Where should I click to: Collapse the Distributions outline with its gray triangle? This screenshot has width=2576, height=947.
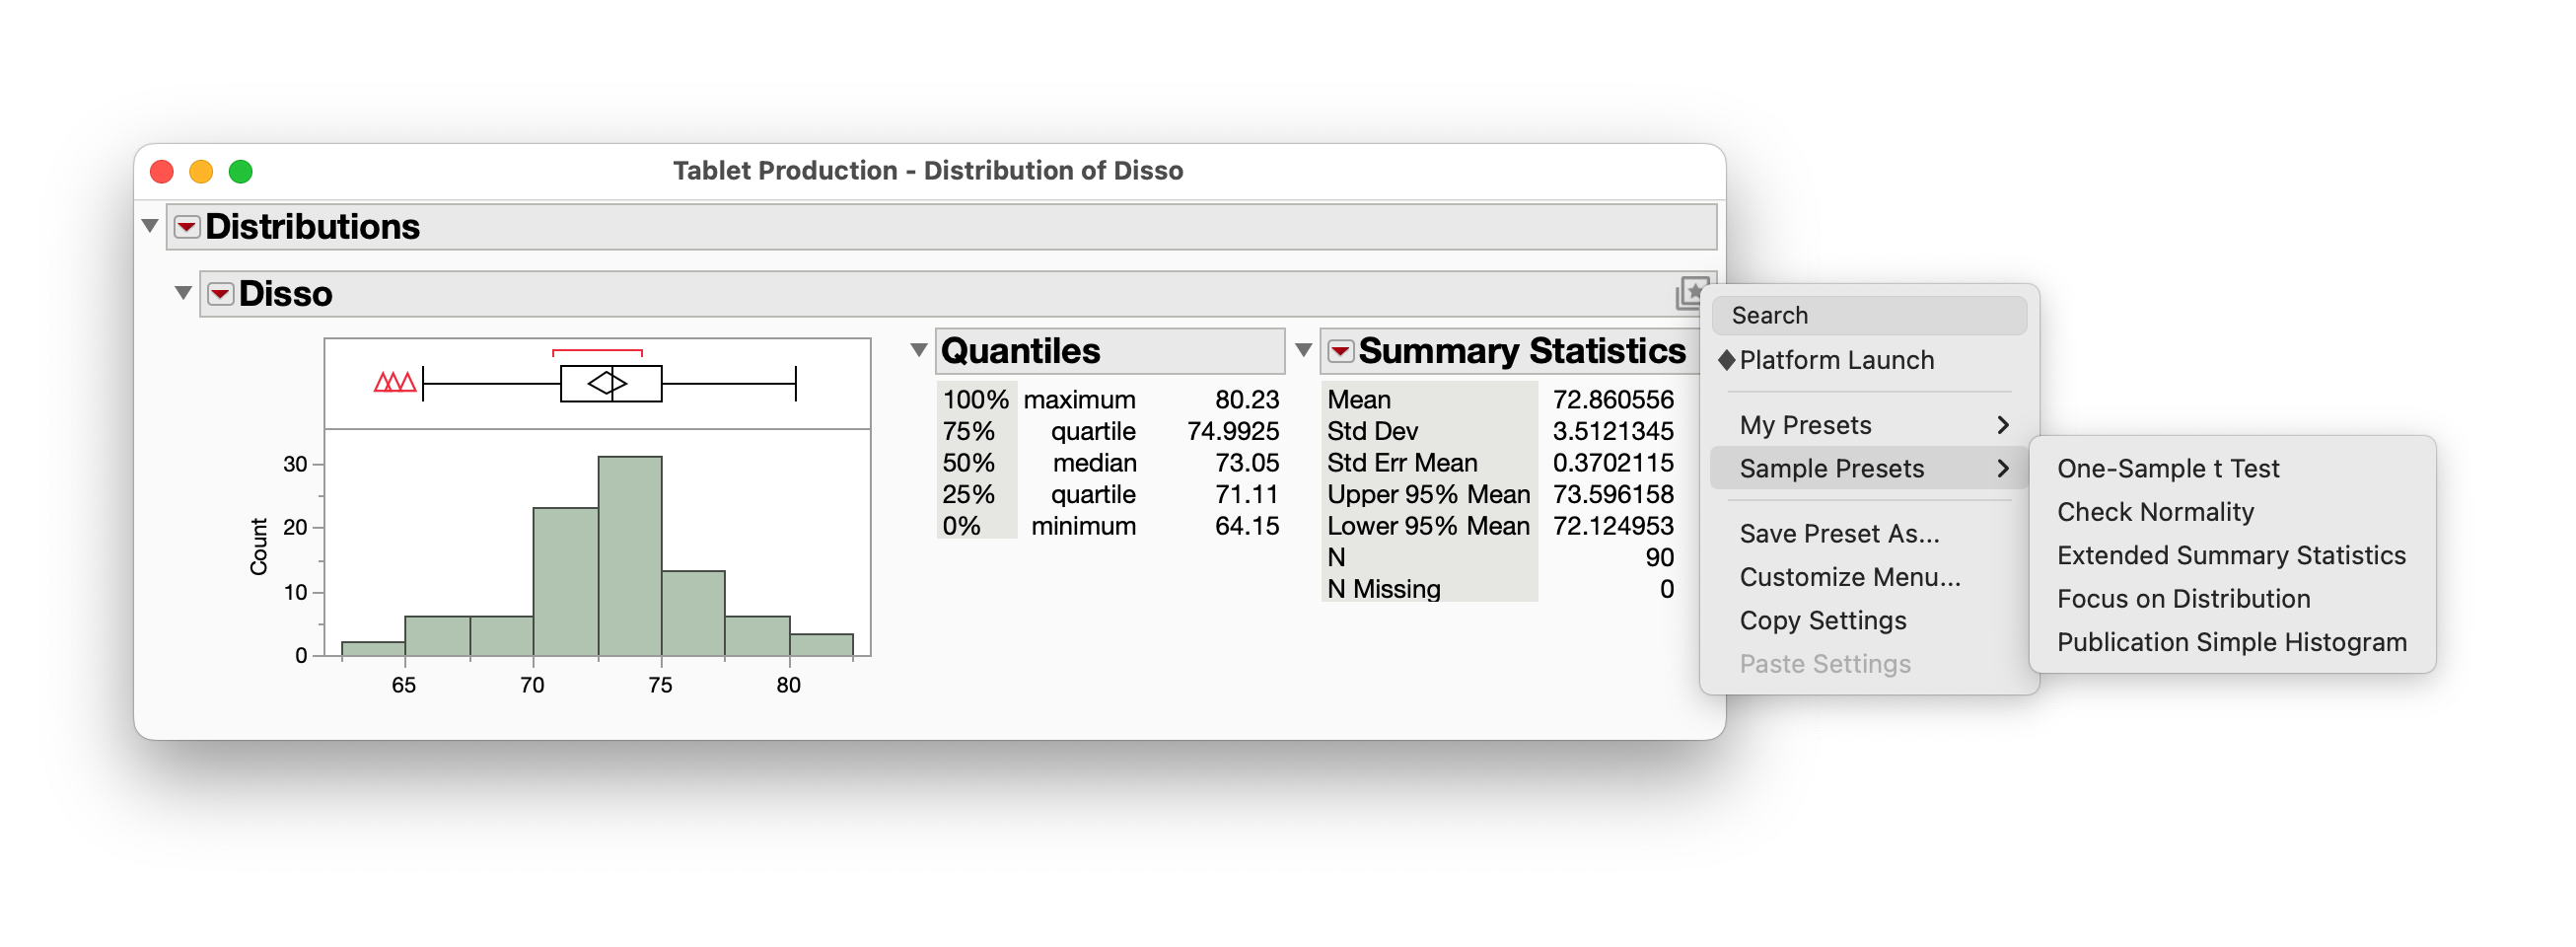[150, 226]
